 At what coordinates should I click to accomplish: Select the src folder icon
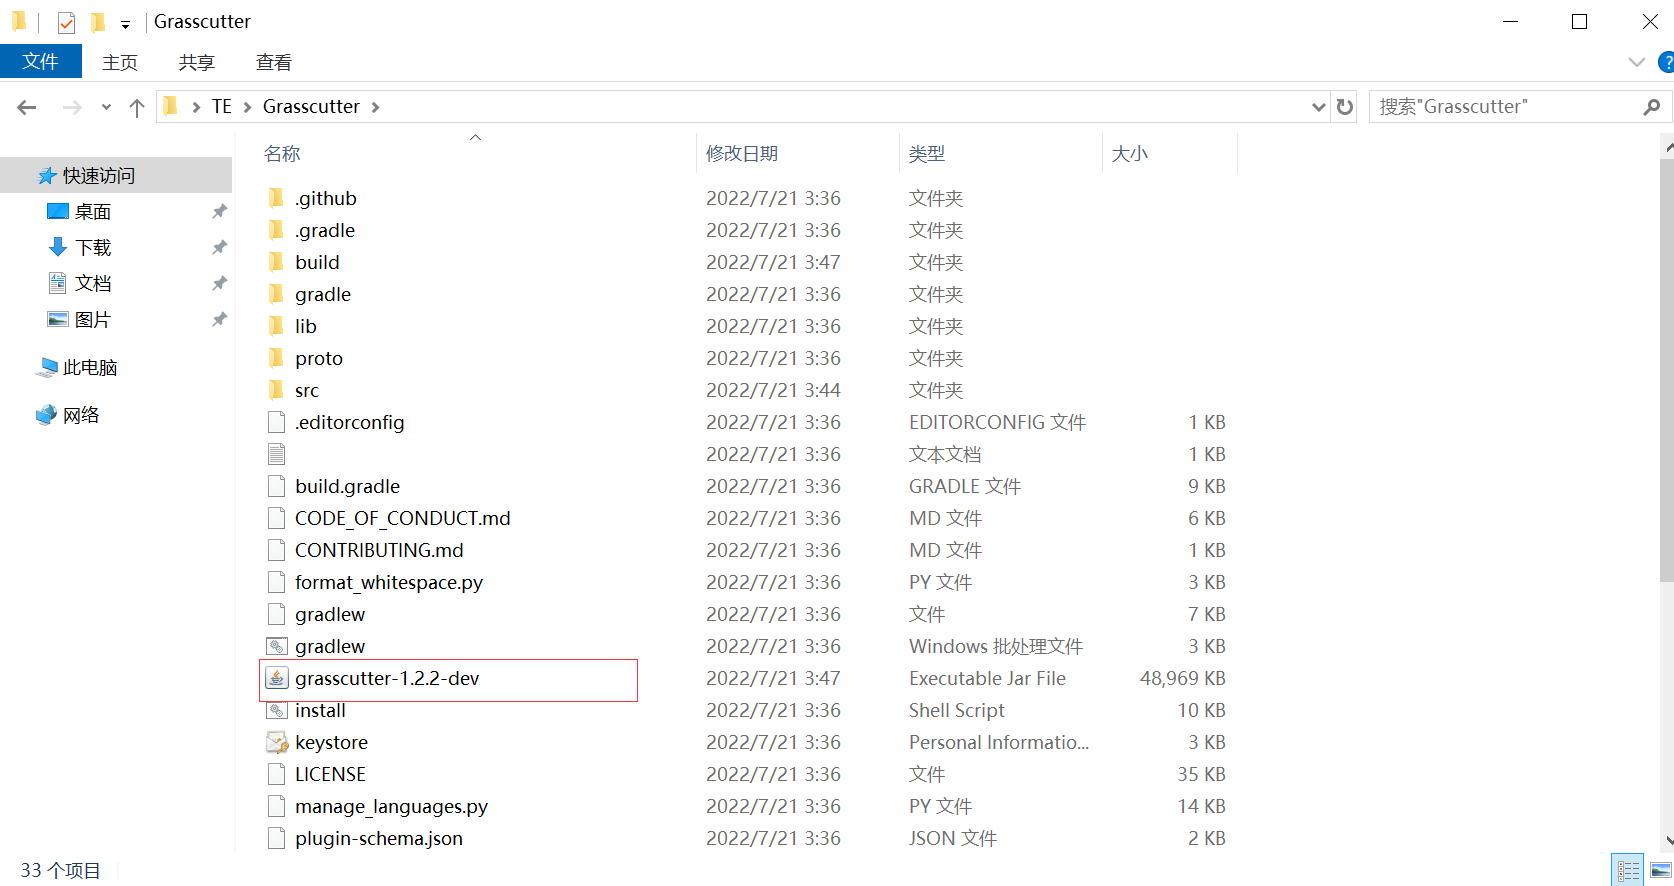(277, 390)
